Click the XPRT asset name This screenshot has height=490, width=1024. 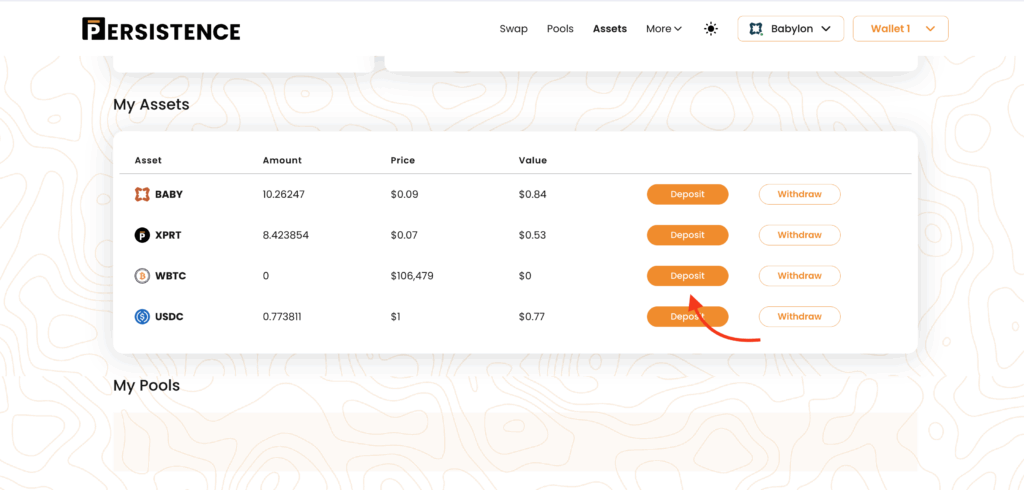(x=168, y=235)
